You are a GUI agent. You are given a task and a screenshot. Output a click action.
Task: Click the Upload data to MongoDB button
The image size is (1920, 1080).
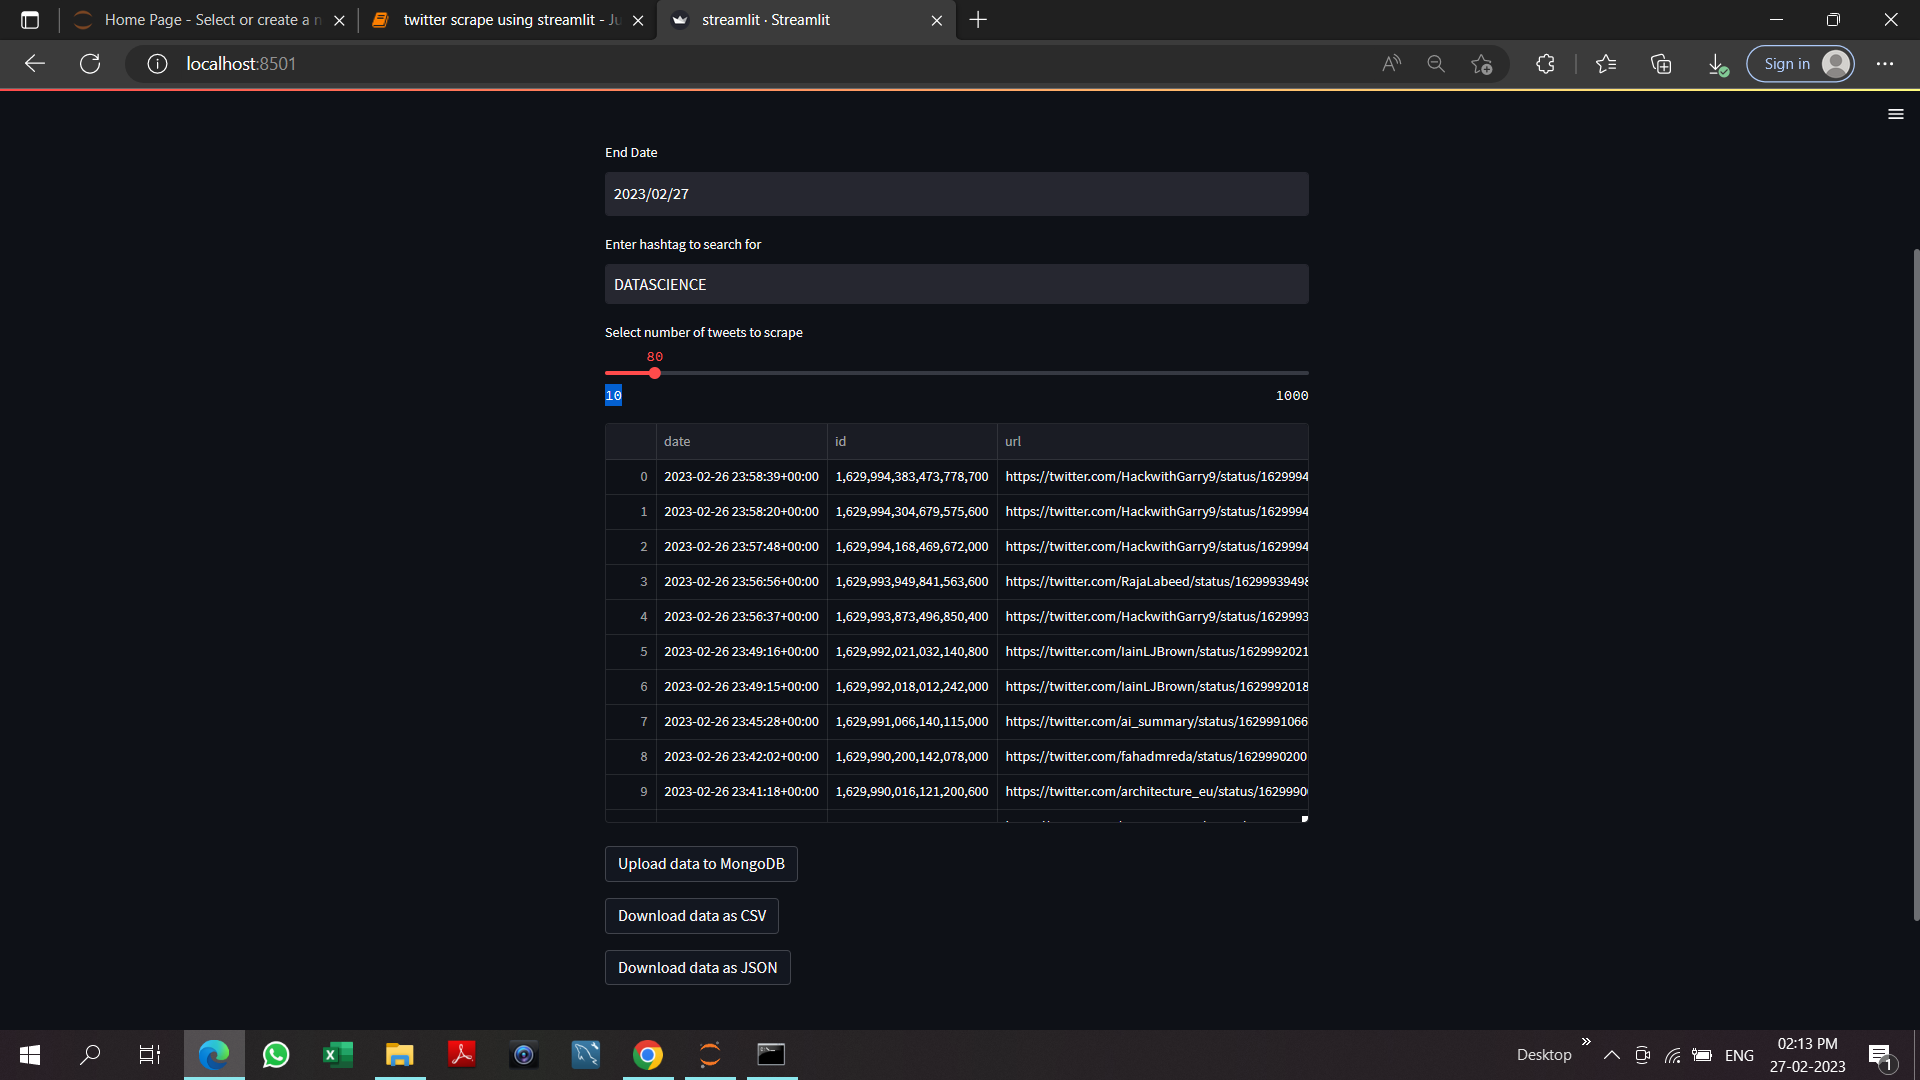coord(700,863)
